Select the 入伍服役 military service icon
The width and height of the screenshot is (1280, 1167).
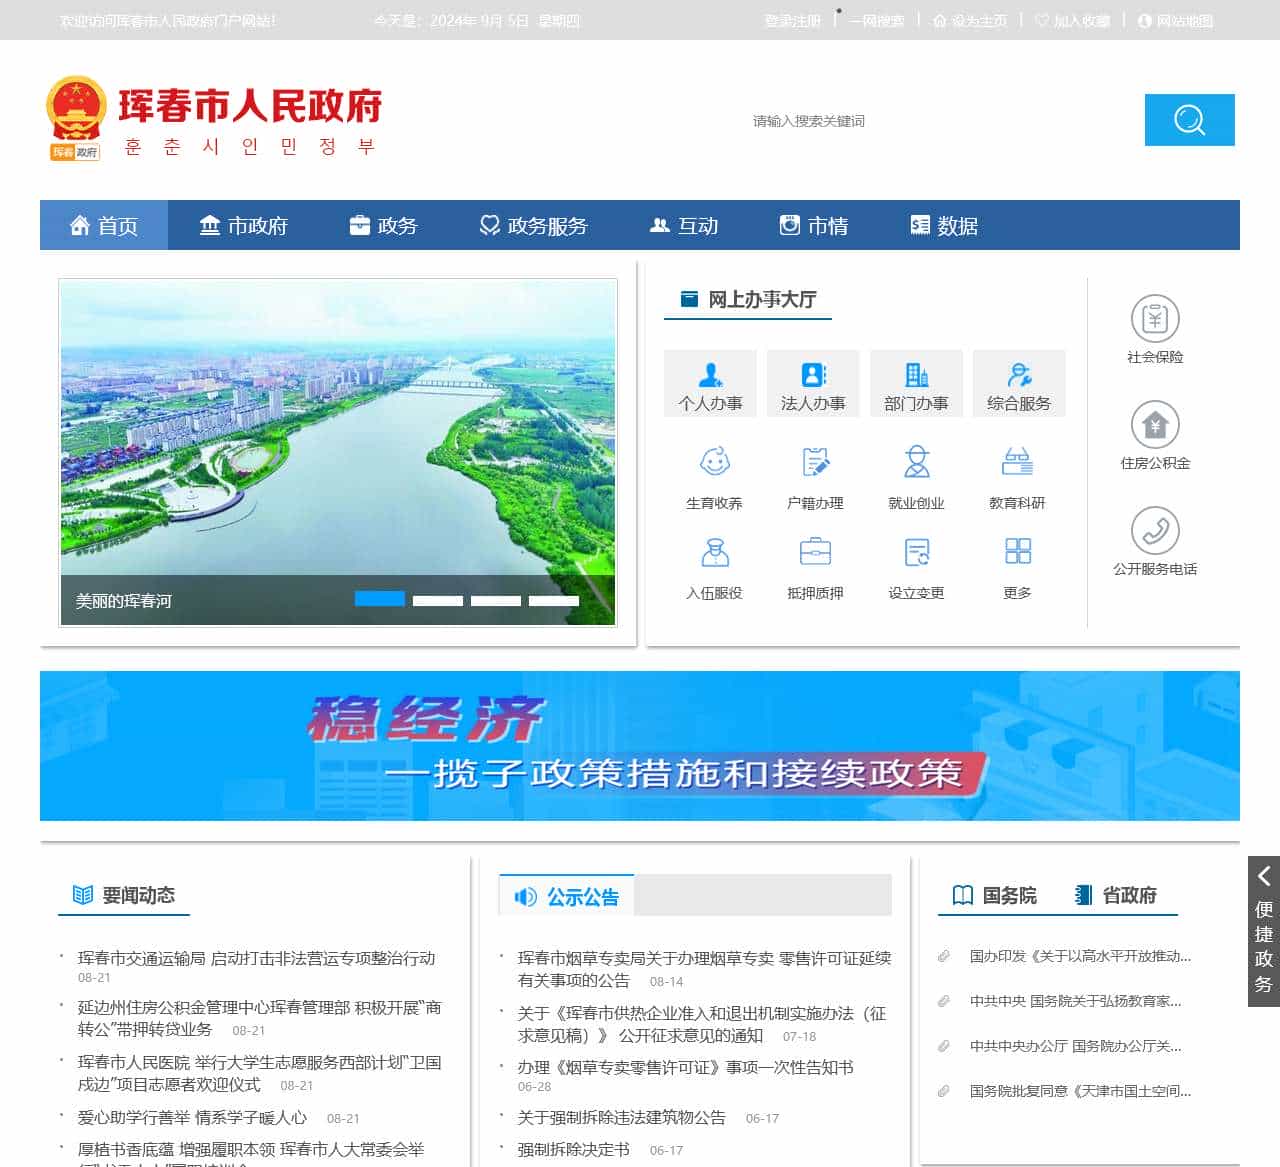[x=714, y=552]
